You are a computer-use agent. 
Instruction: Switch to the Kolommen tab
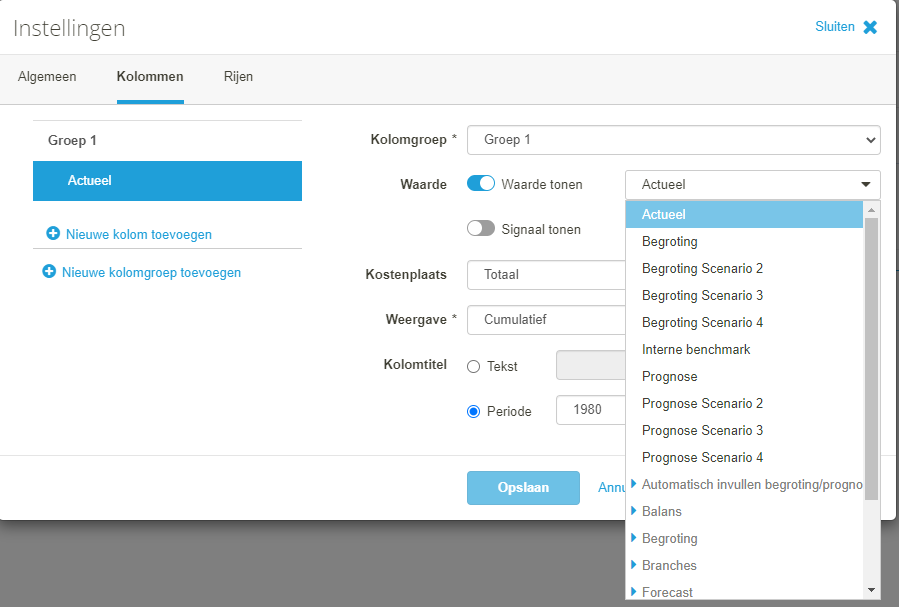point(150,77)
